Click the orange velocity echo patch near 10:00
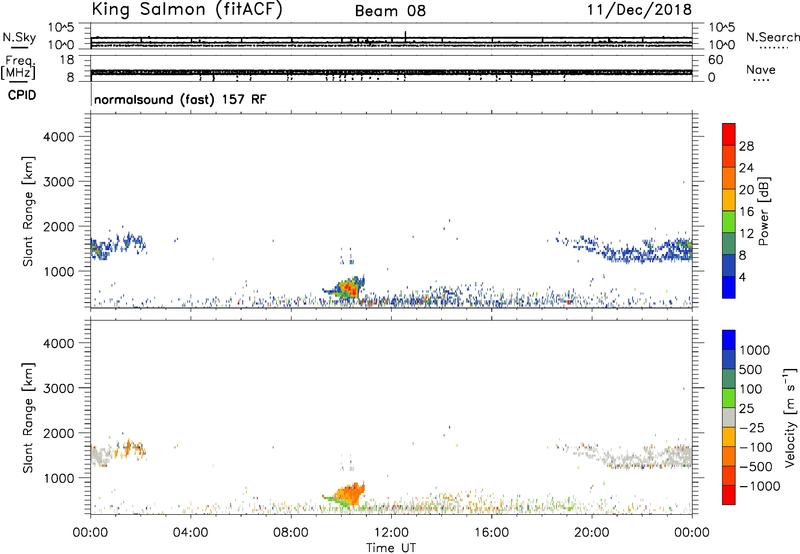The height and width of the screenshot is (554, 800). (349, 494)
